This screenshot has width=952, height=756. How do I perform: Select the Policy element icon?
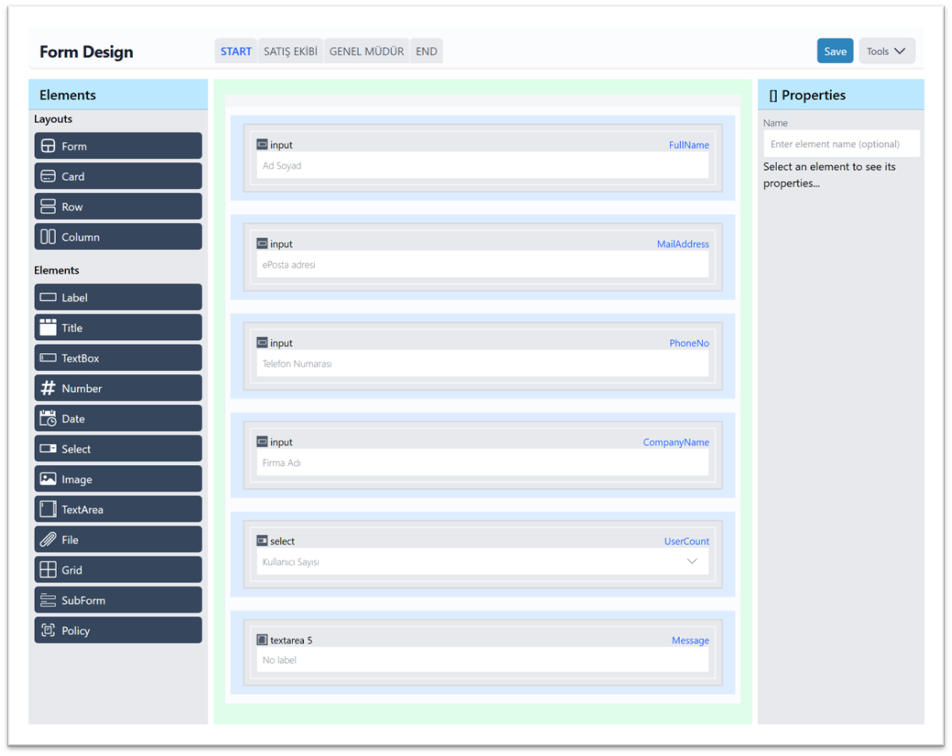click(48, 631)
